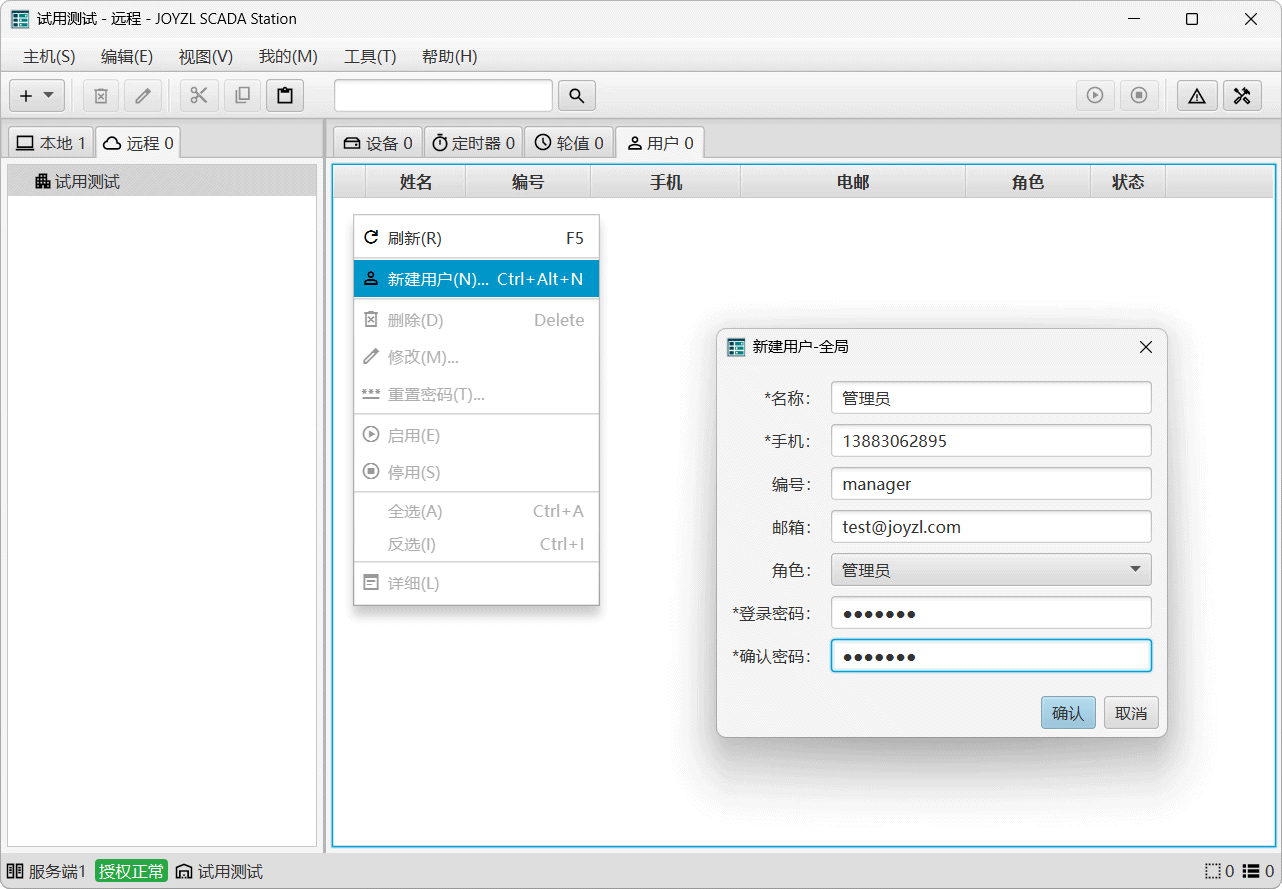Open the 我的(M) menu
This screenshot has height=889, width=1282.
coord(288,57)
